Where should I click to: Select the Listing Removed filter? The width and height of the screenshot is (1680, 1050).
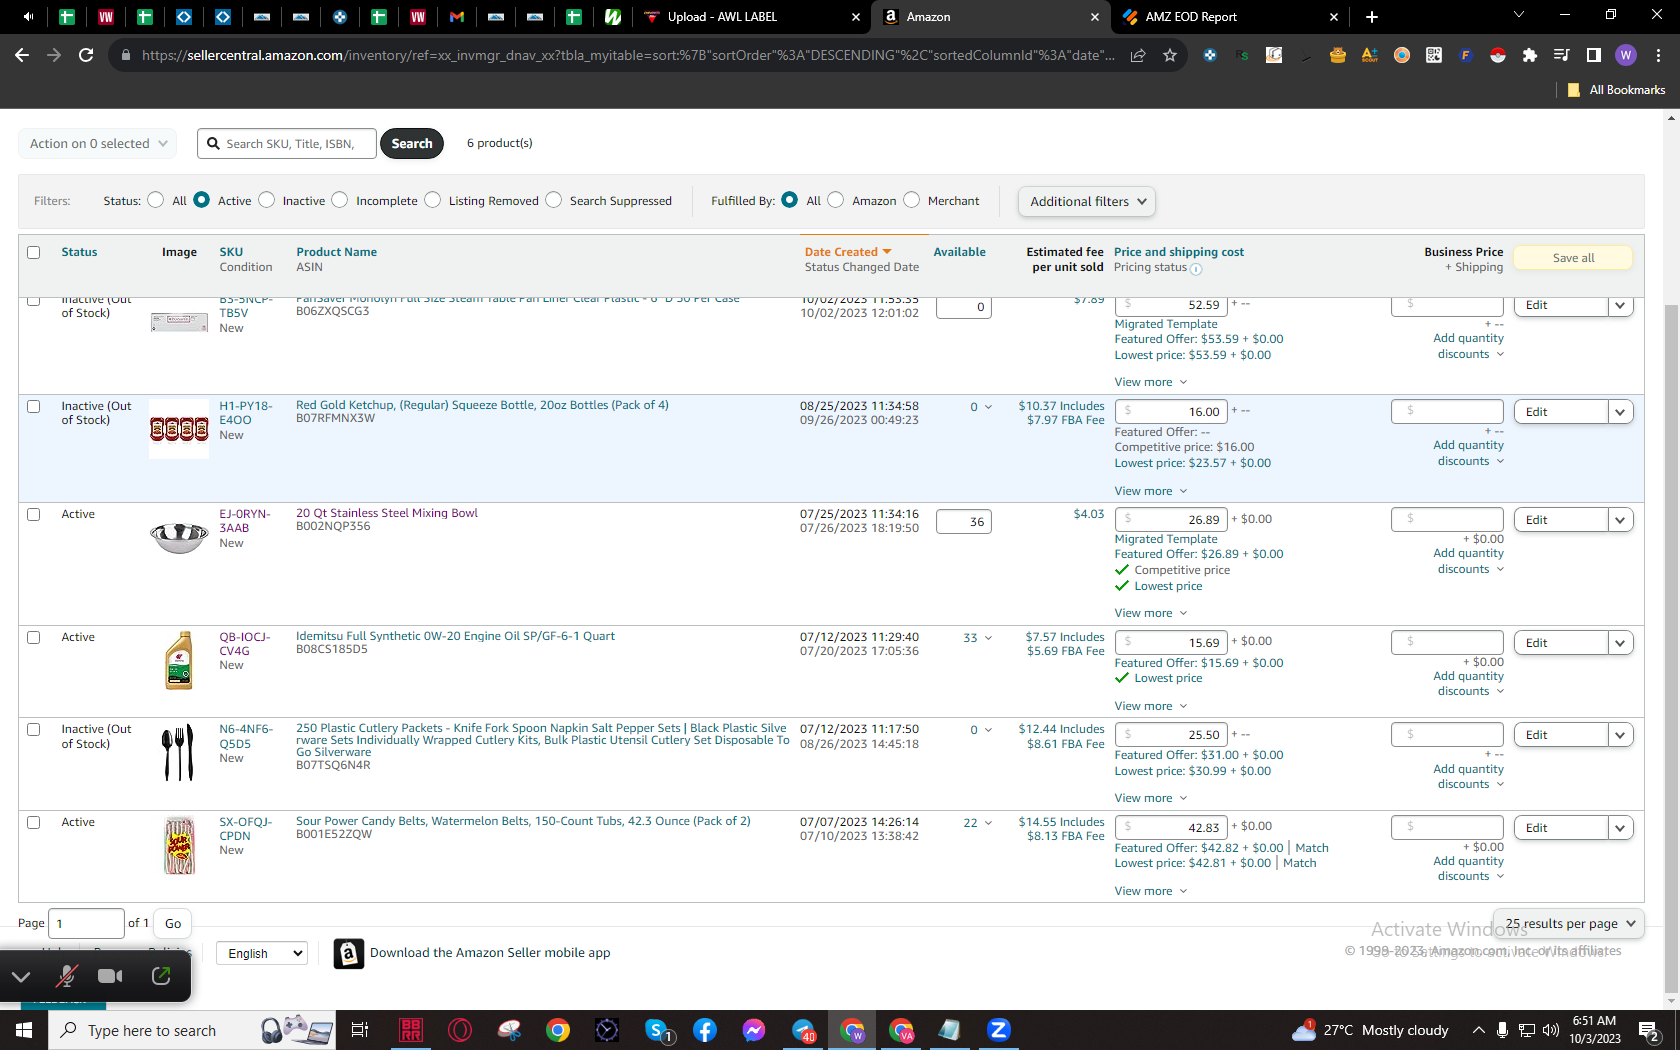click(x=432, y=200)
